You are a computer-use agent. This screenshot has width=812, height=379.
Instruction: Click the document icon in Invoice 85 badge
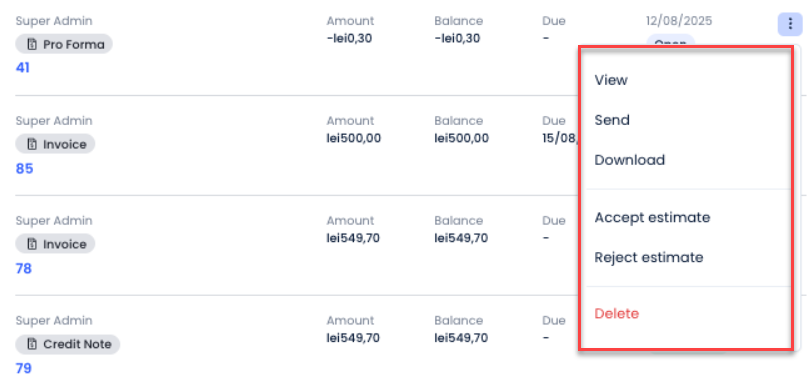pos(32,144)
